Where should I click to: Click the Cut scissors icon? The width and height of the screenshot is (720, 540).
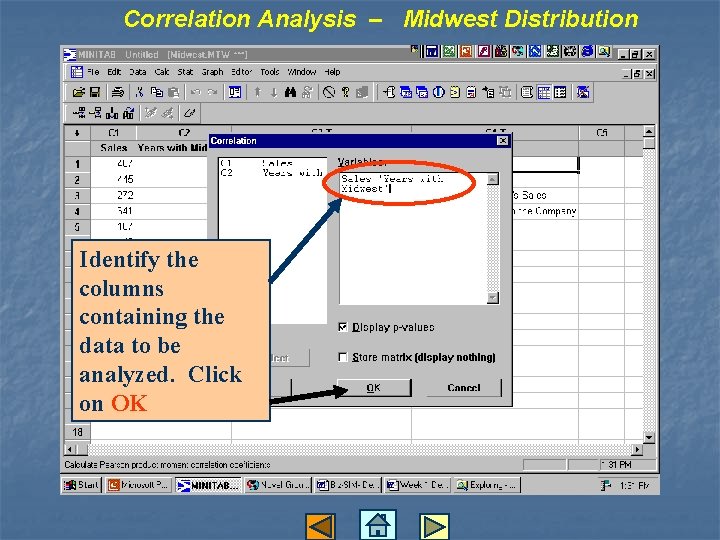tap(140, 92)
